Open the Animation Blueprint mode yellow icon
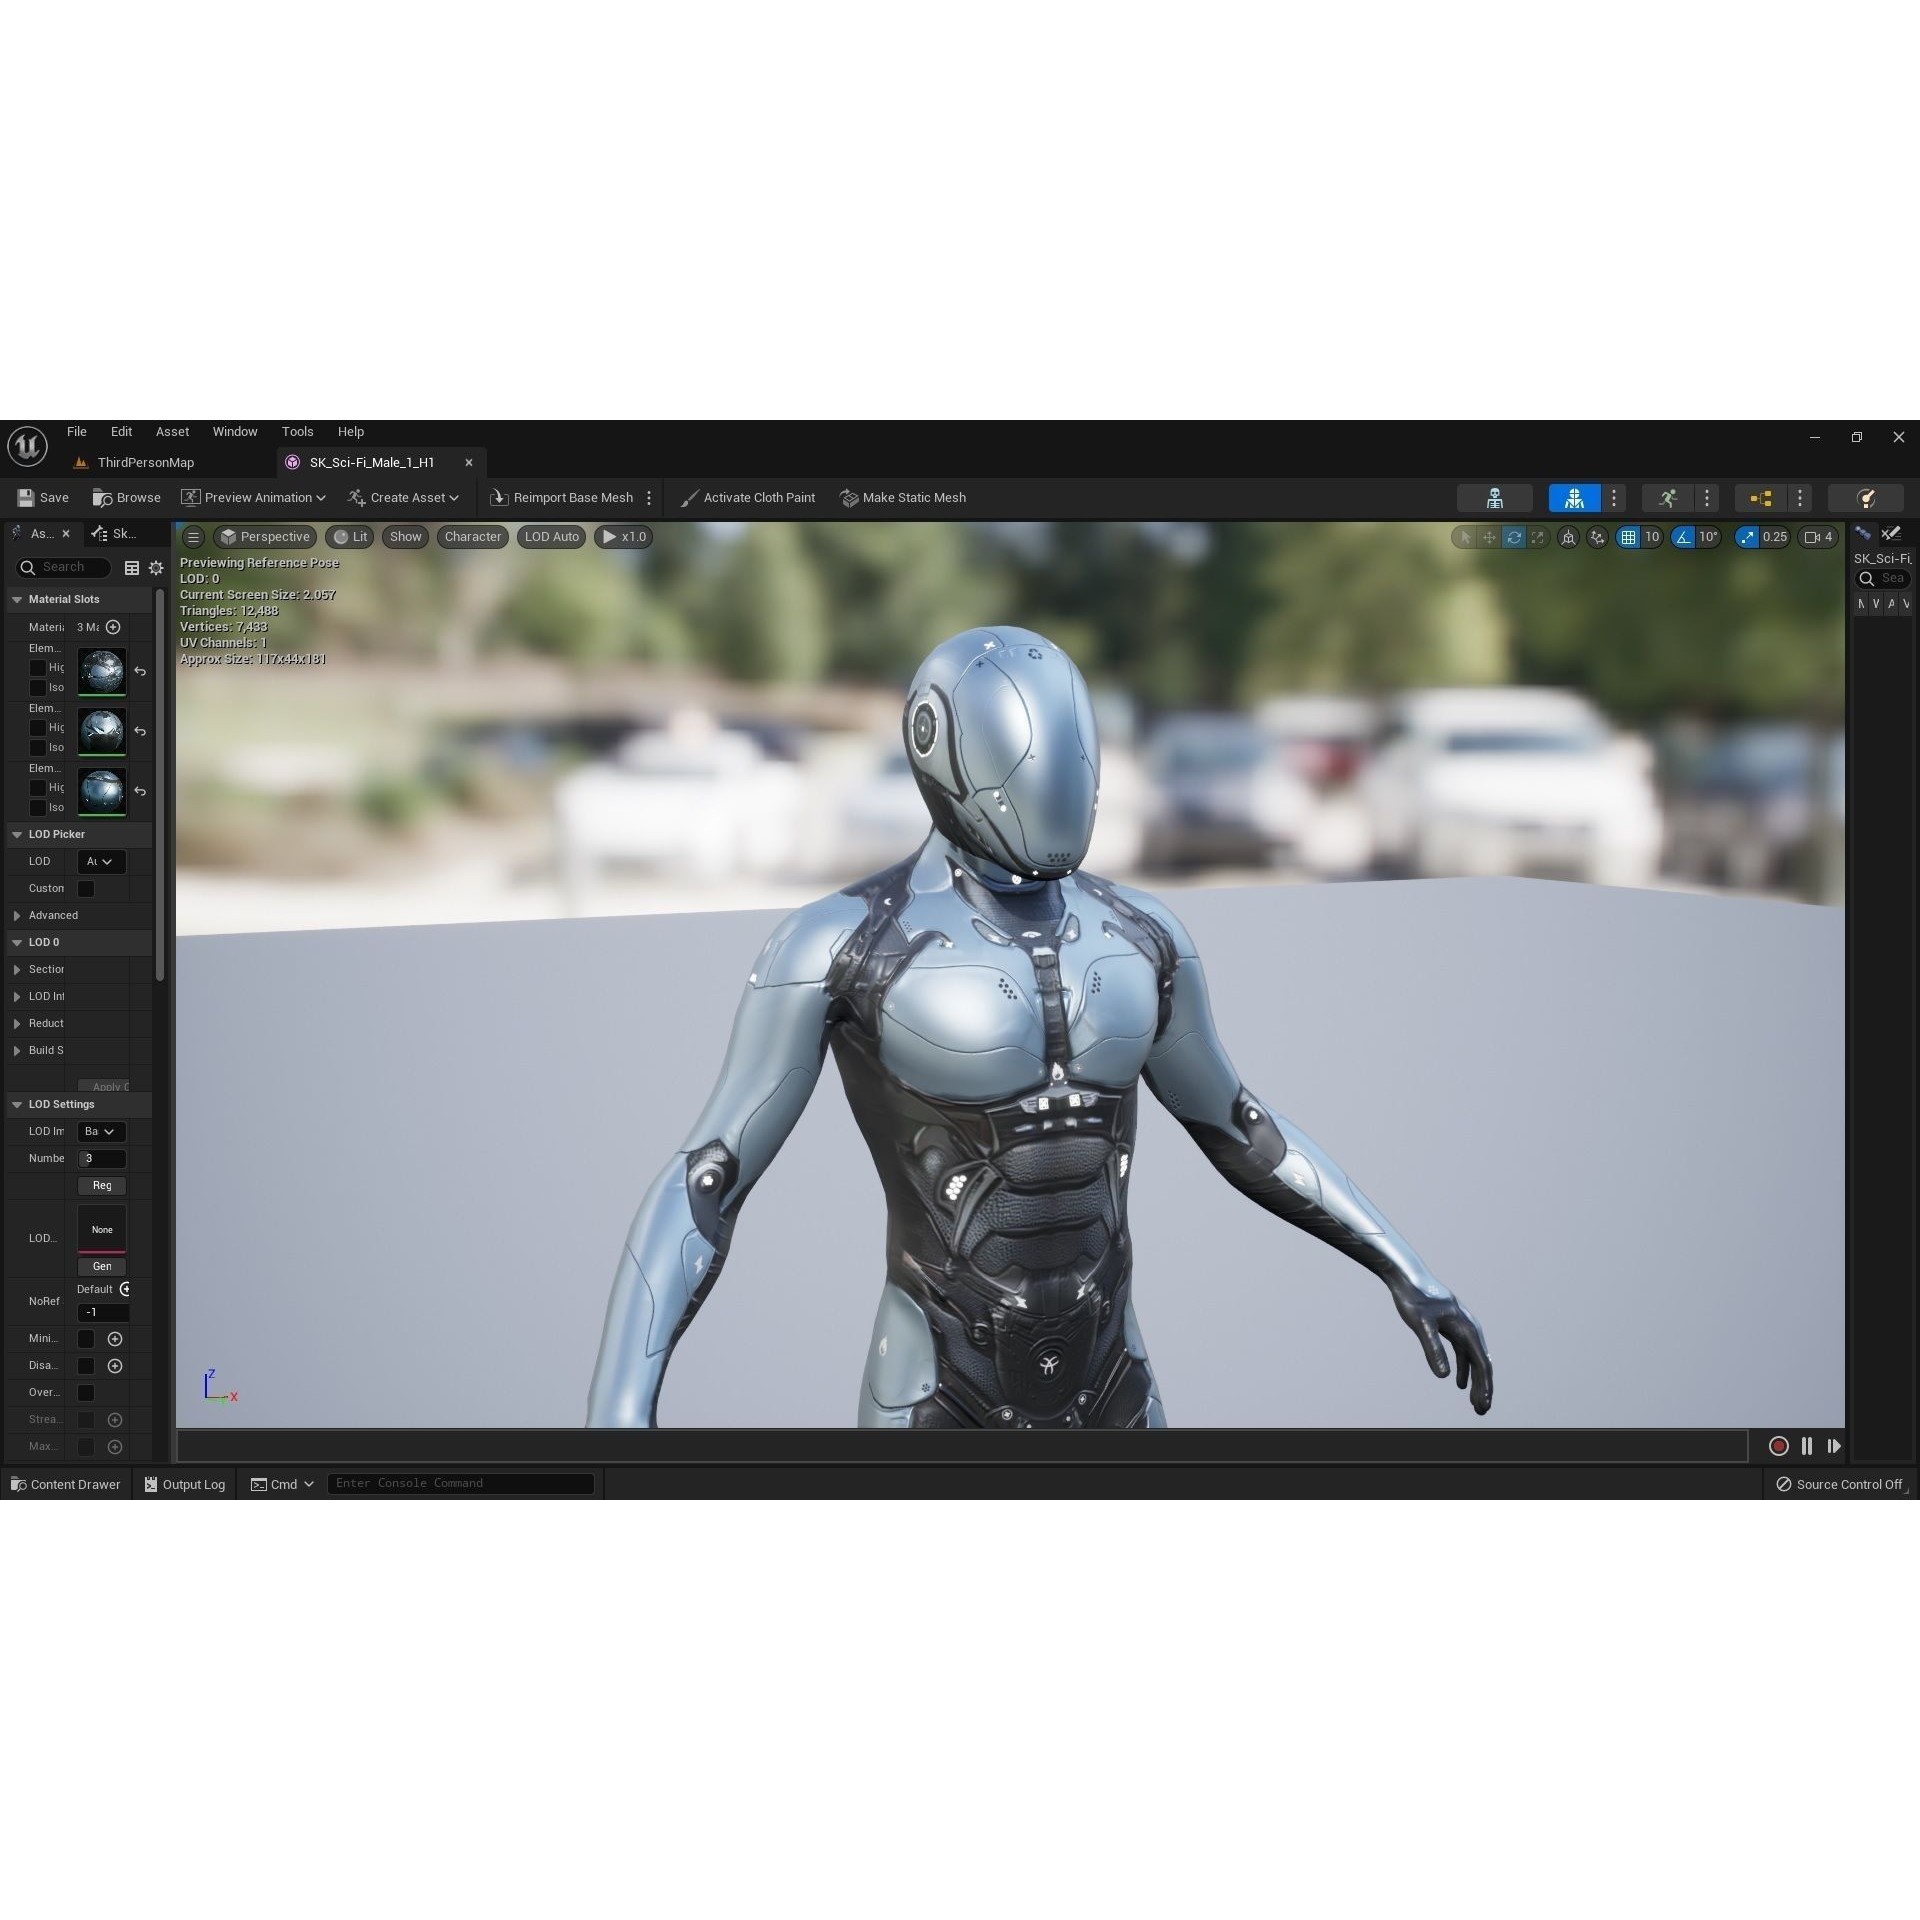This screenshot has height=1920, width=1920. pos(1761,498)
